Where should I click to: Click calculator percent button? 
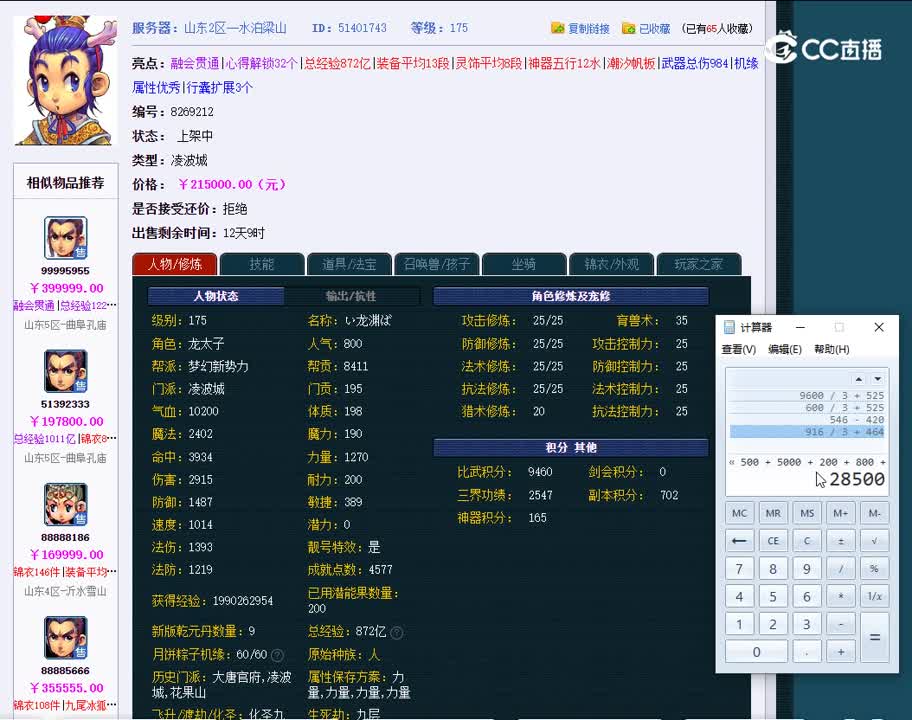click(x=874, y=569)
